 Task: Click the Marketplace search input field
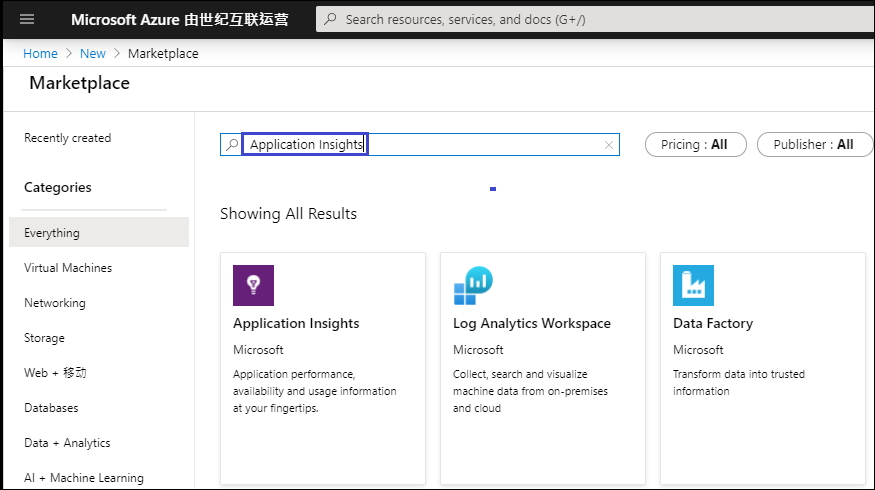(x=480, y=145)
